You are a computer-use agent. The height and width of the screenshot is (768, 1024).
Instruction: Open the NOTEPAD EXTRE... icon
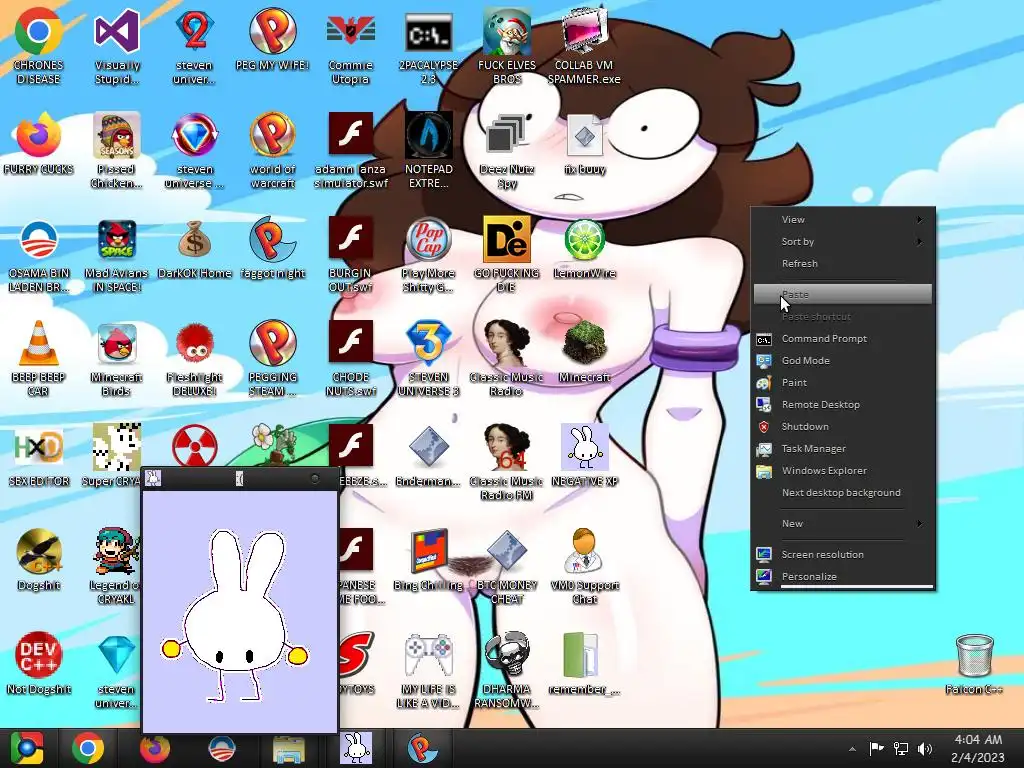point(428,136)
